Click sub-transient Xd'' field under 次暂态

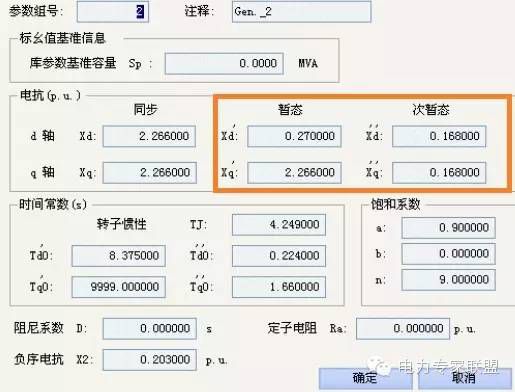click(x=439, y=136)
